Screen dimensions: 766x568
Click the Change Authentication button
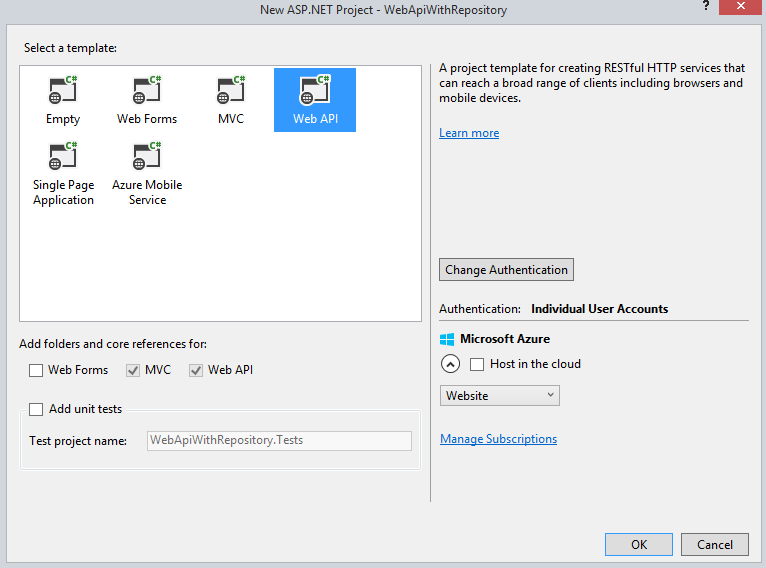tap(506, 270)
